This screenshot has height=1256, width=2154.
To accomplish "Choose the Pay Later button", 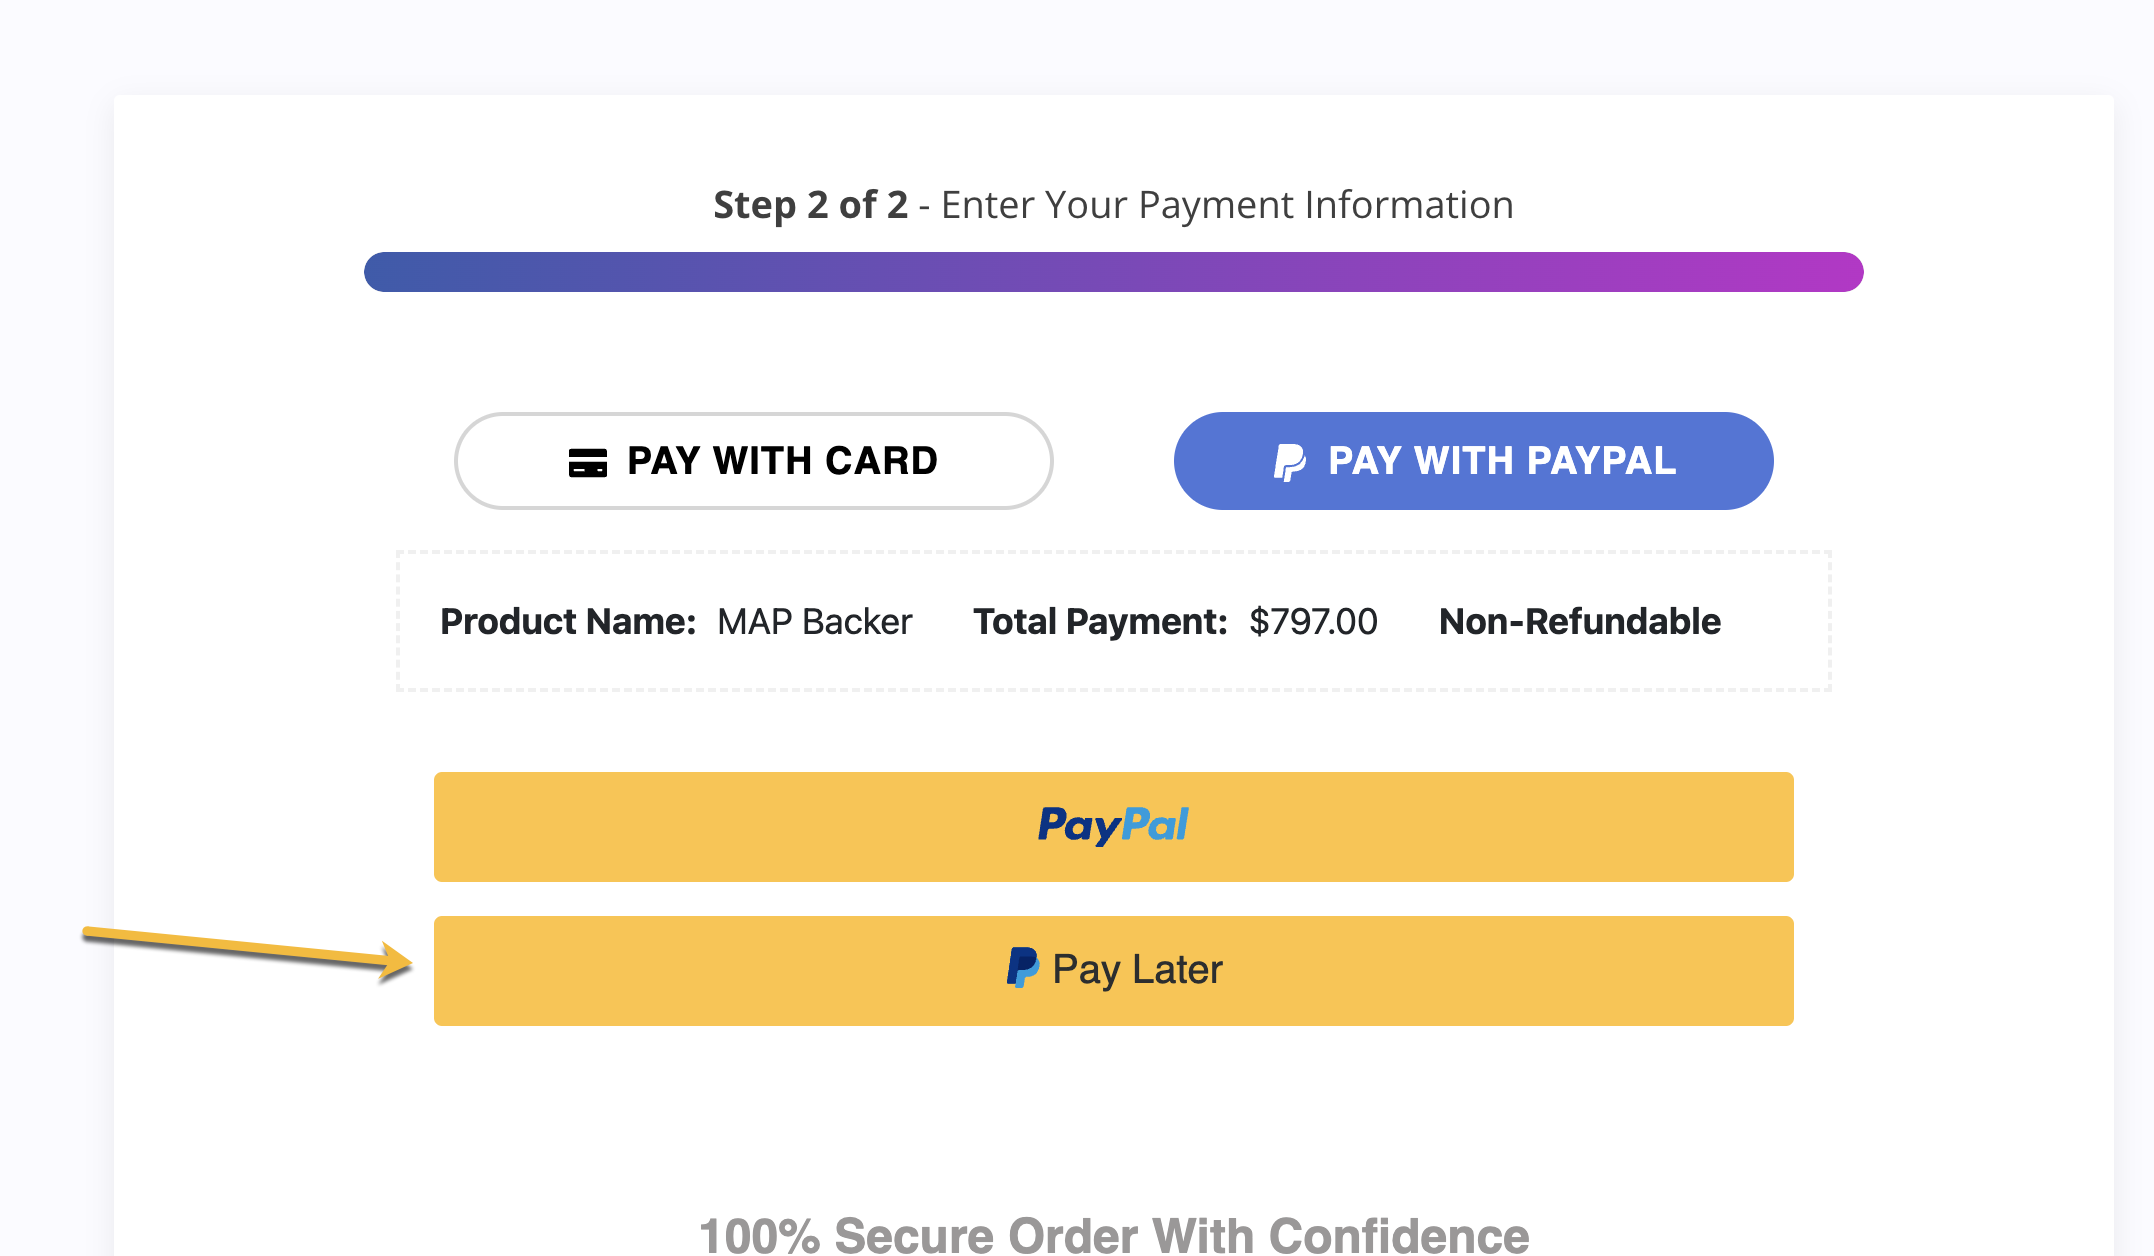I will [1113, 971].
